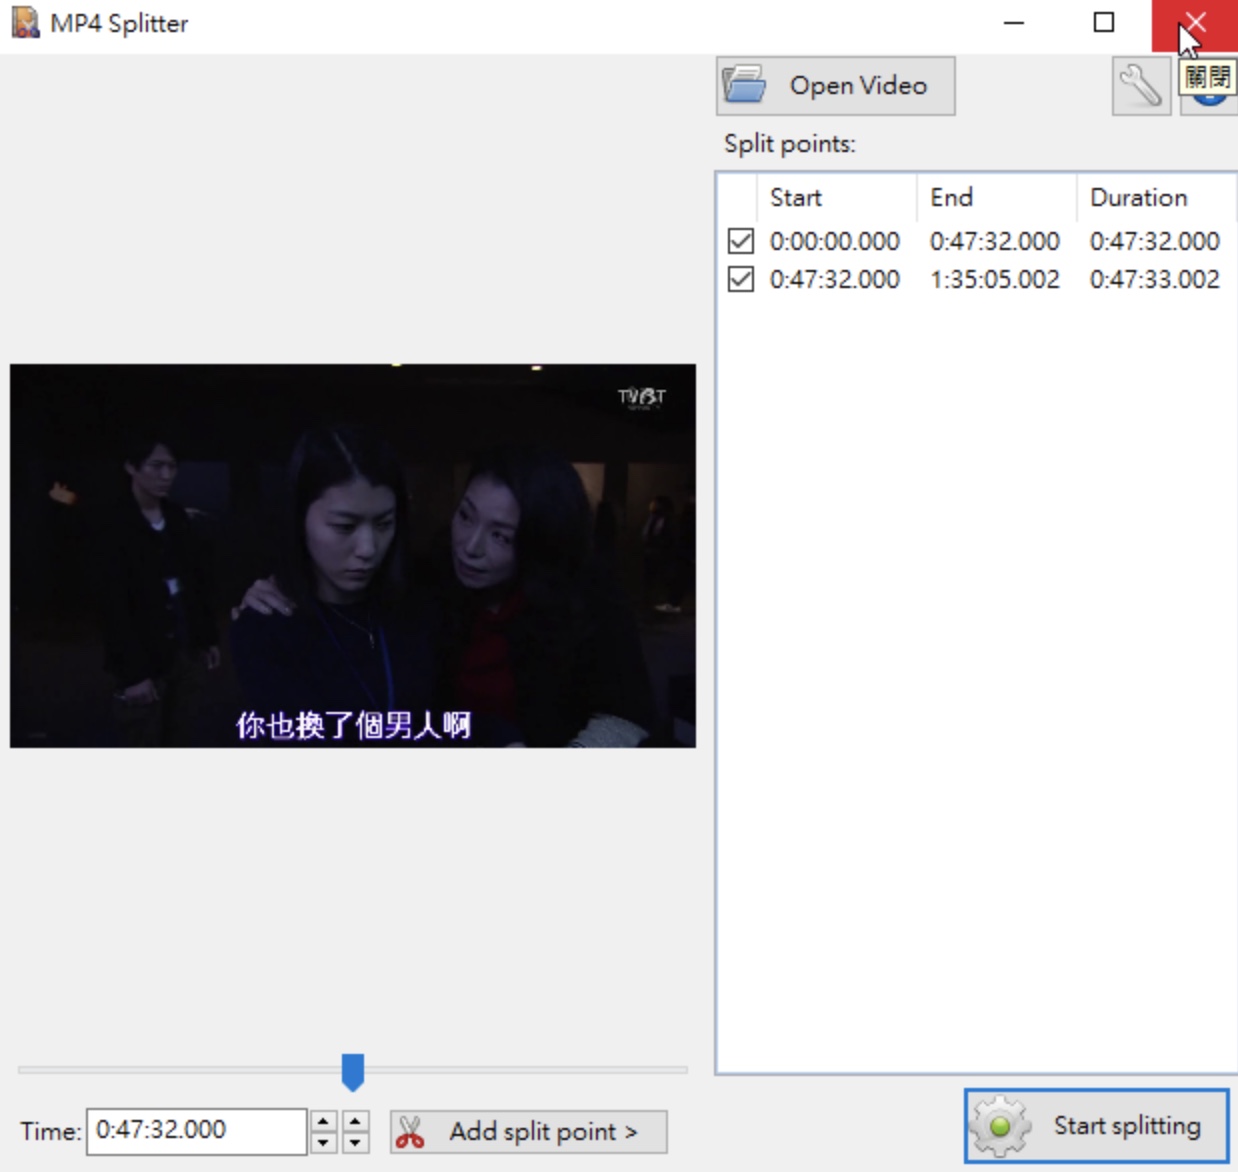This screenshot has height=1172, width=1238.
Task: Increase time with first stepper up arrow
Action: click(323, 1121)
